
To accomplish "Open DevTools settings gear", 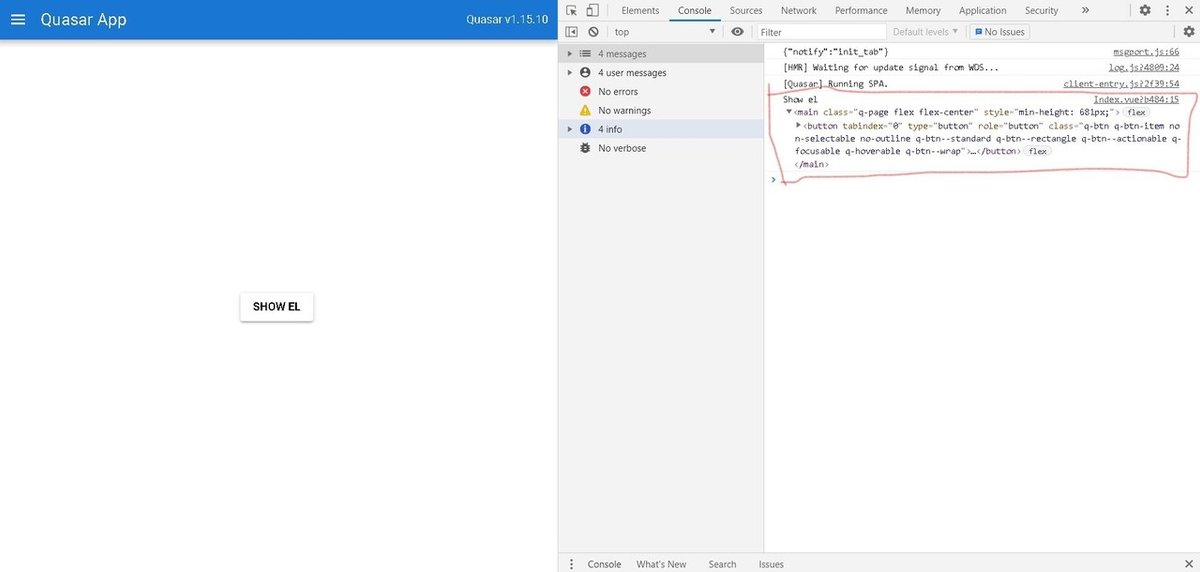I will click(1145, 10).
